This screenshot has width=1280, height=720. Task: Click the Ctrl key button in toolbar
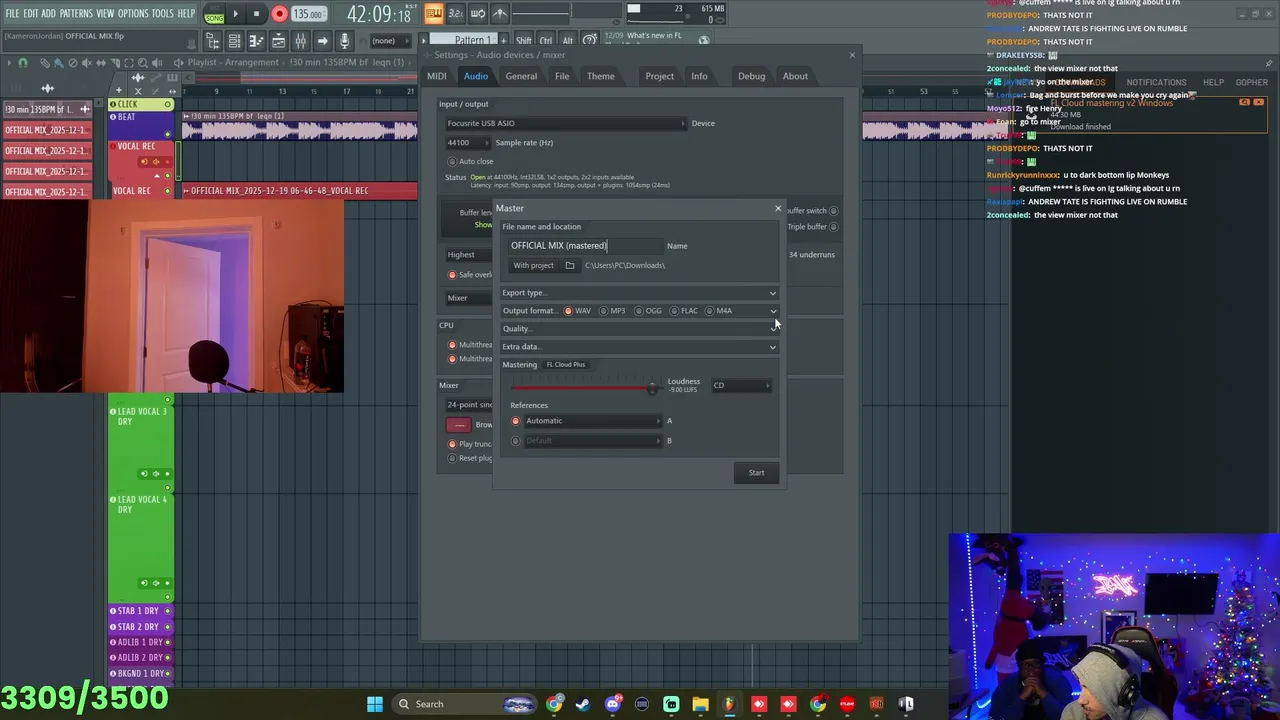546,41
